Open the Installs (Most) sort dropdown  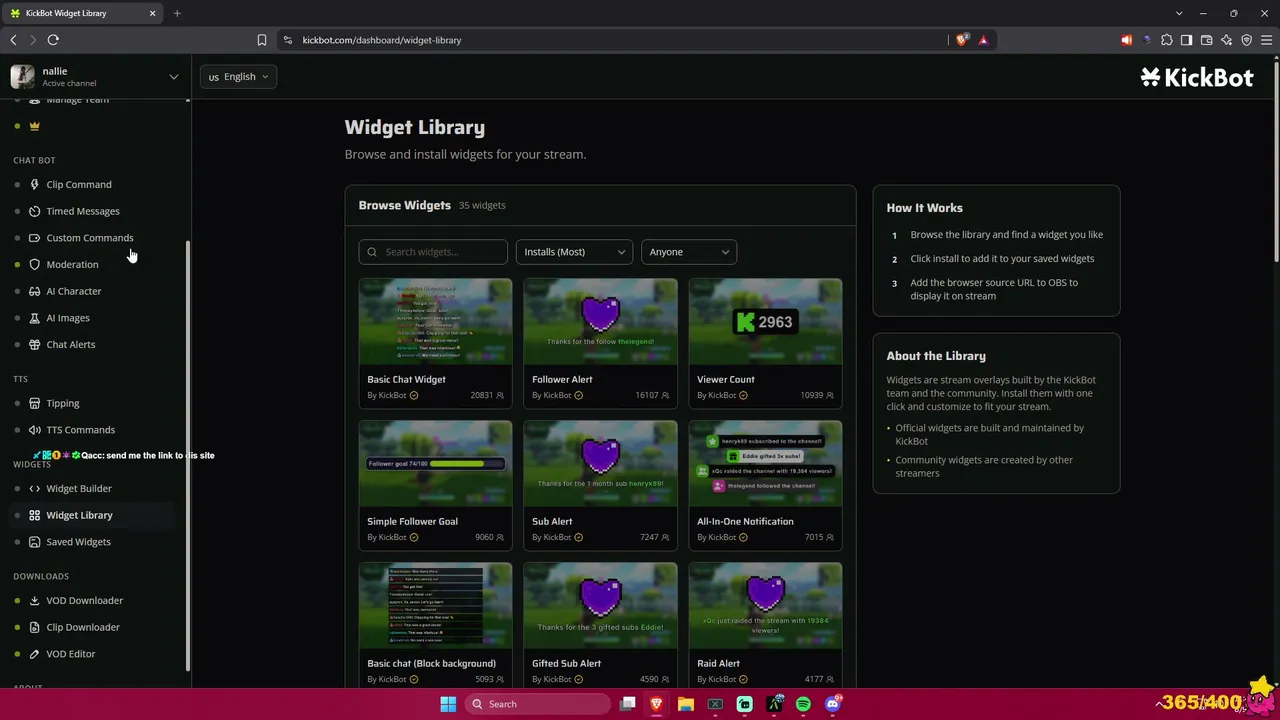tap(574, 252)
